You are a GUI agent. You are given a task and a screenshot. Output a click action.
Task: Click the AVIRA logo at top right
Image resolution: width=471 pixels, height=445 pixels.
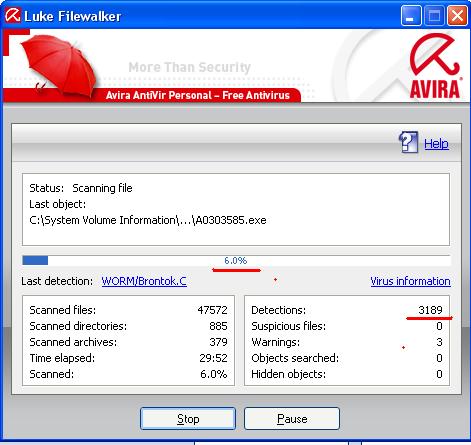click(x=435, y=66)
